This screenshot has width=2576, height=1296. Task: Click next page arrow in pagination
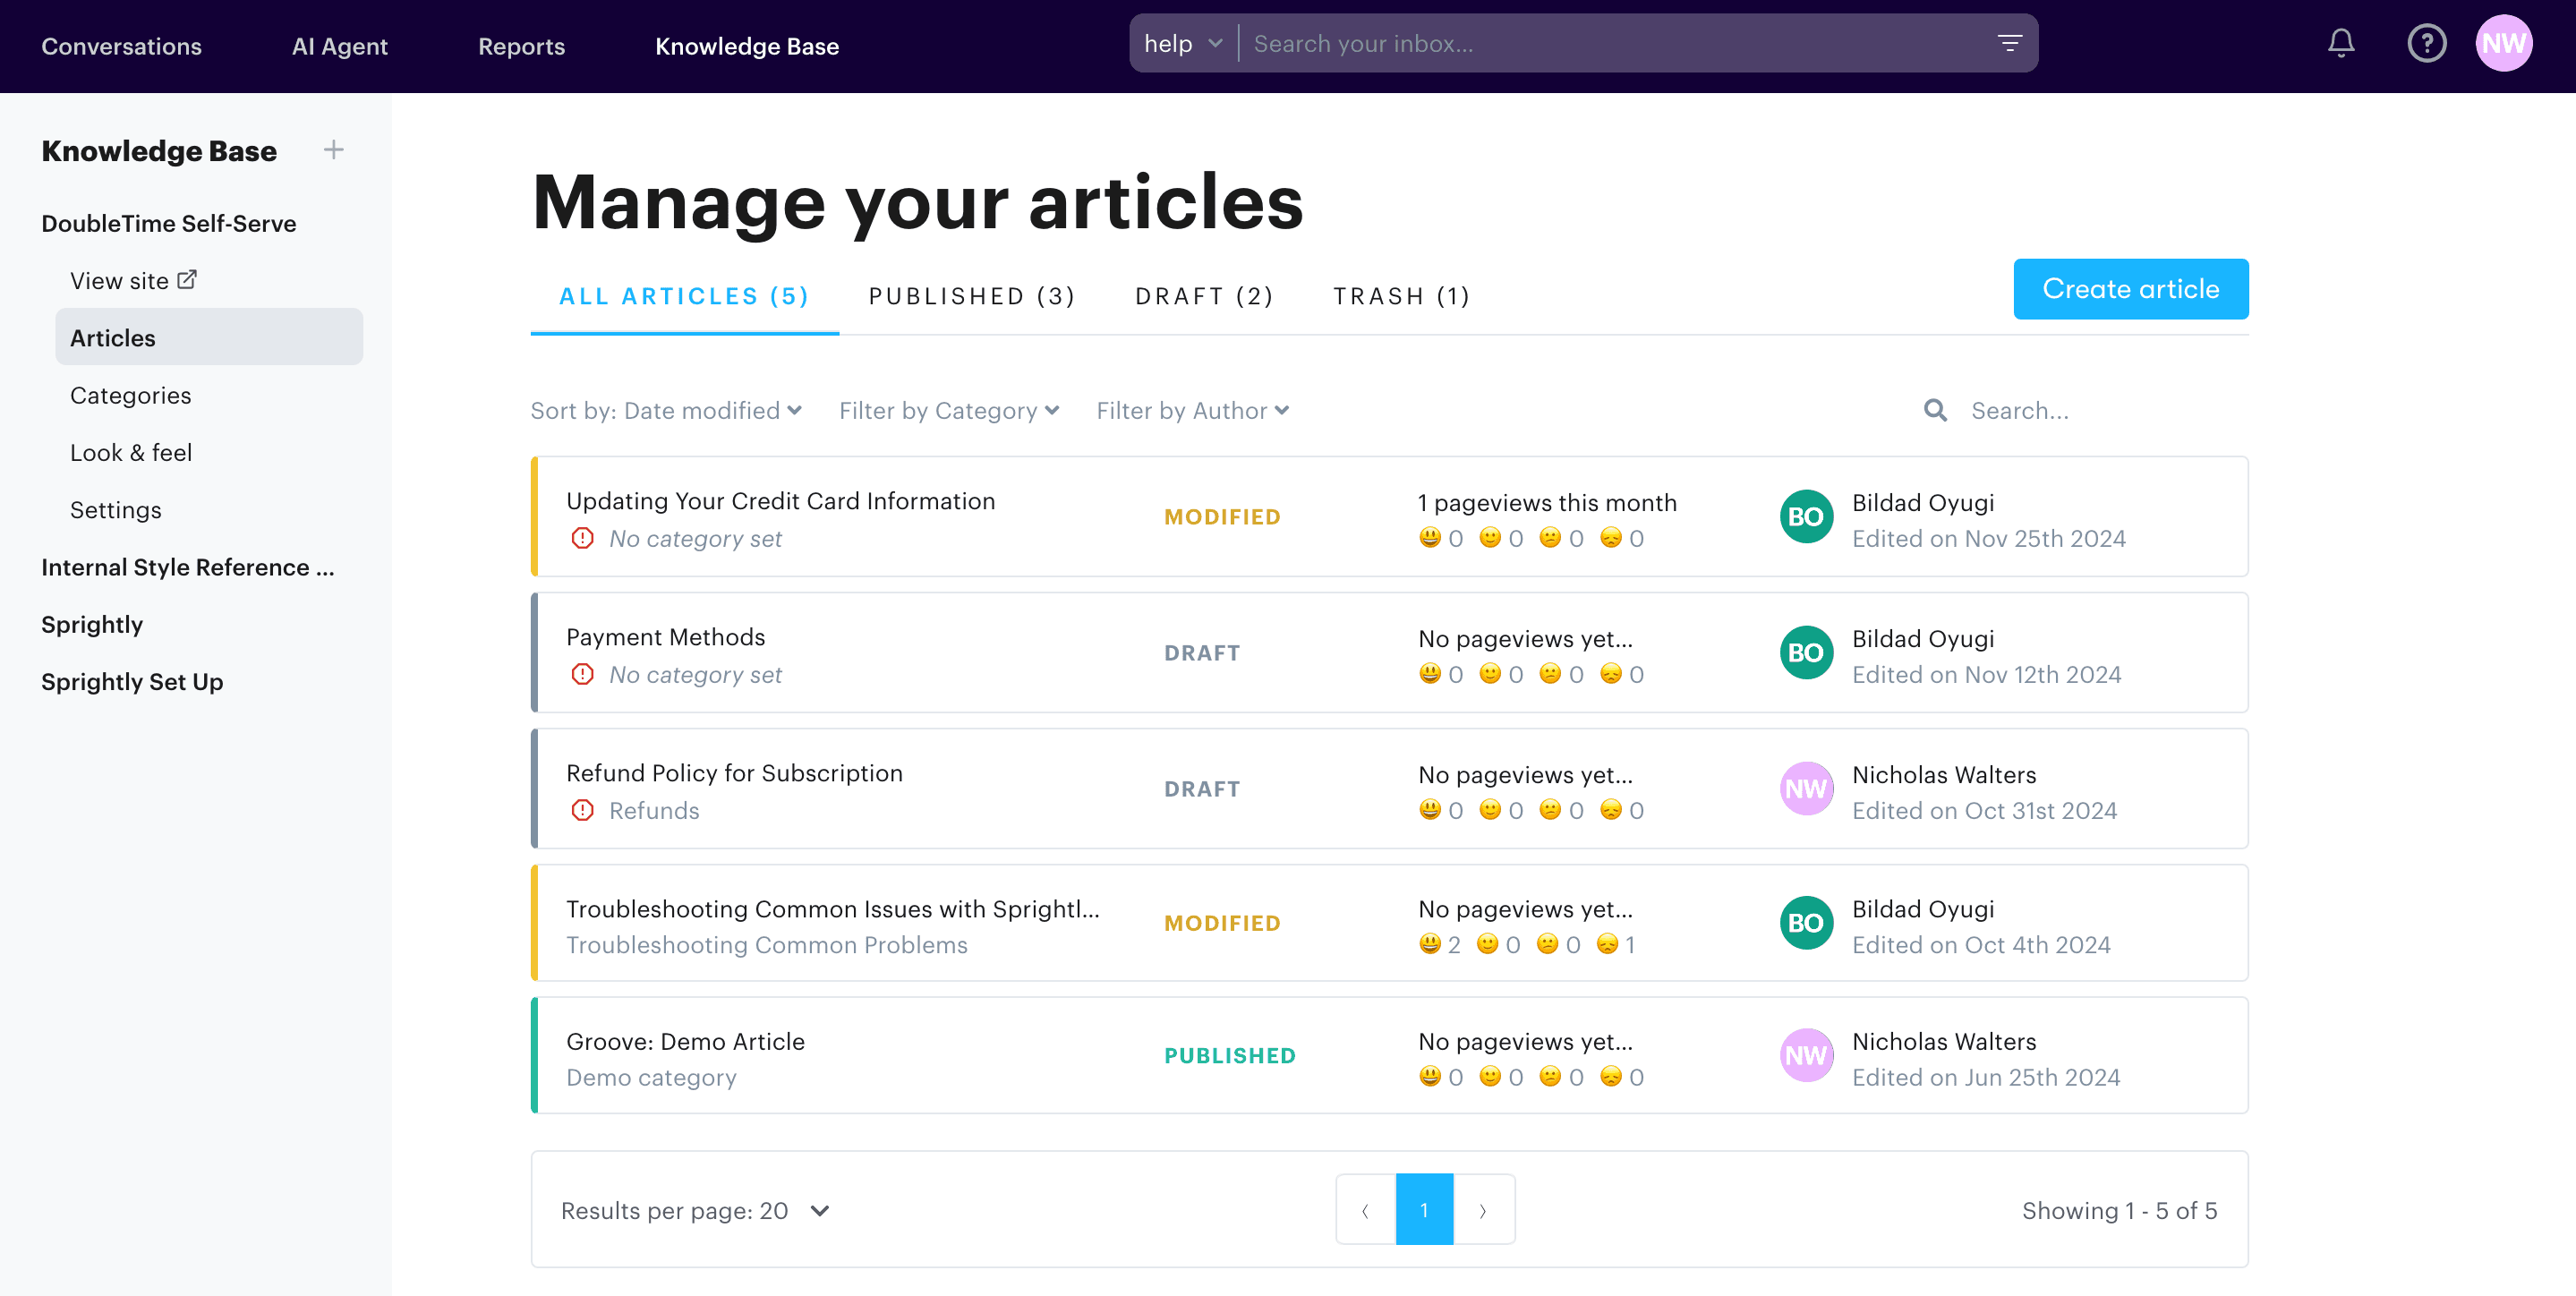1483,1210
